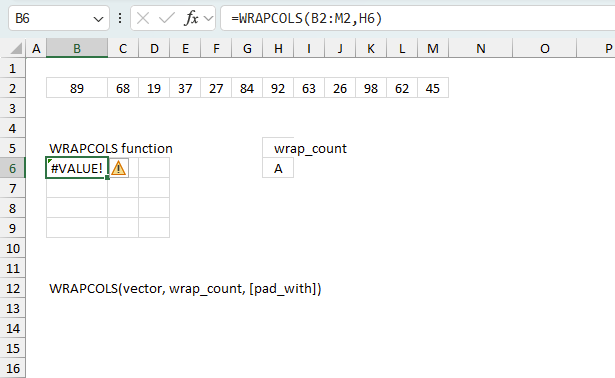The width and height of the screenshot is (615, 378).
Task: Select column M header
Action: pos(433,49)
